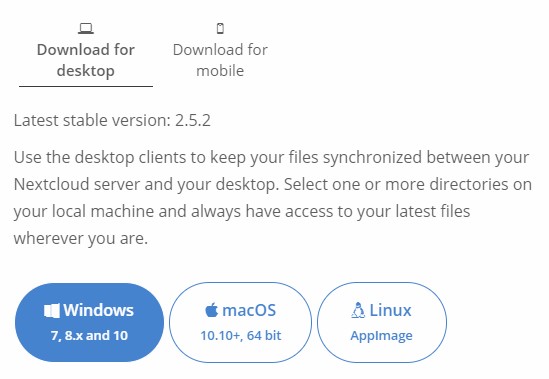Screen dimensions: 549x379
Task: Click the underline beneath the desktop tab
Action: click(x=86, y=86)
